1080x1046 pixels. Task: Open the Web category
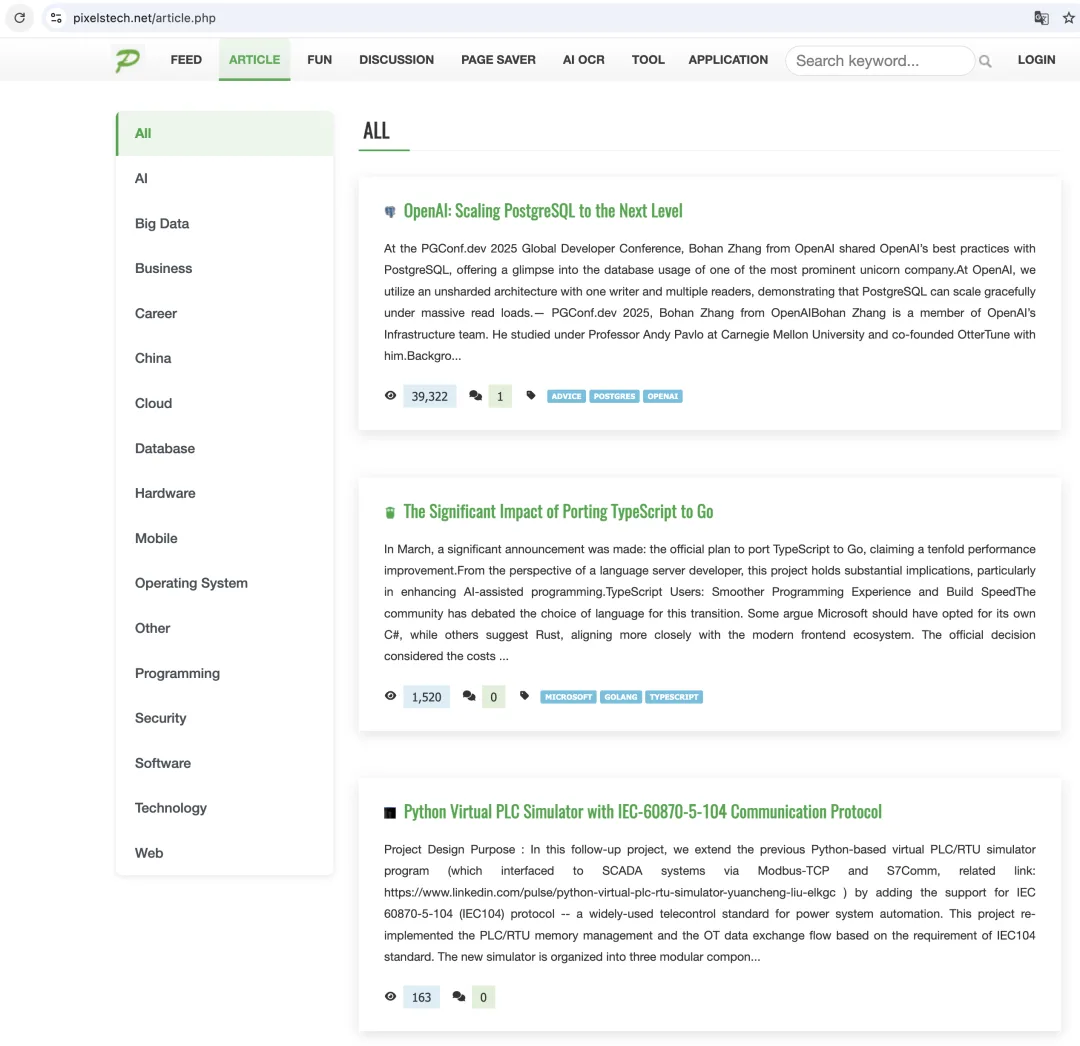(x=225, y=853)
